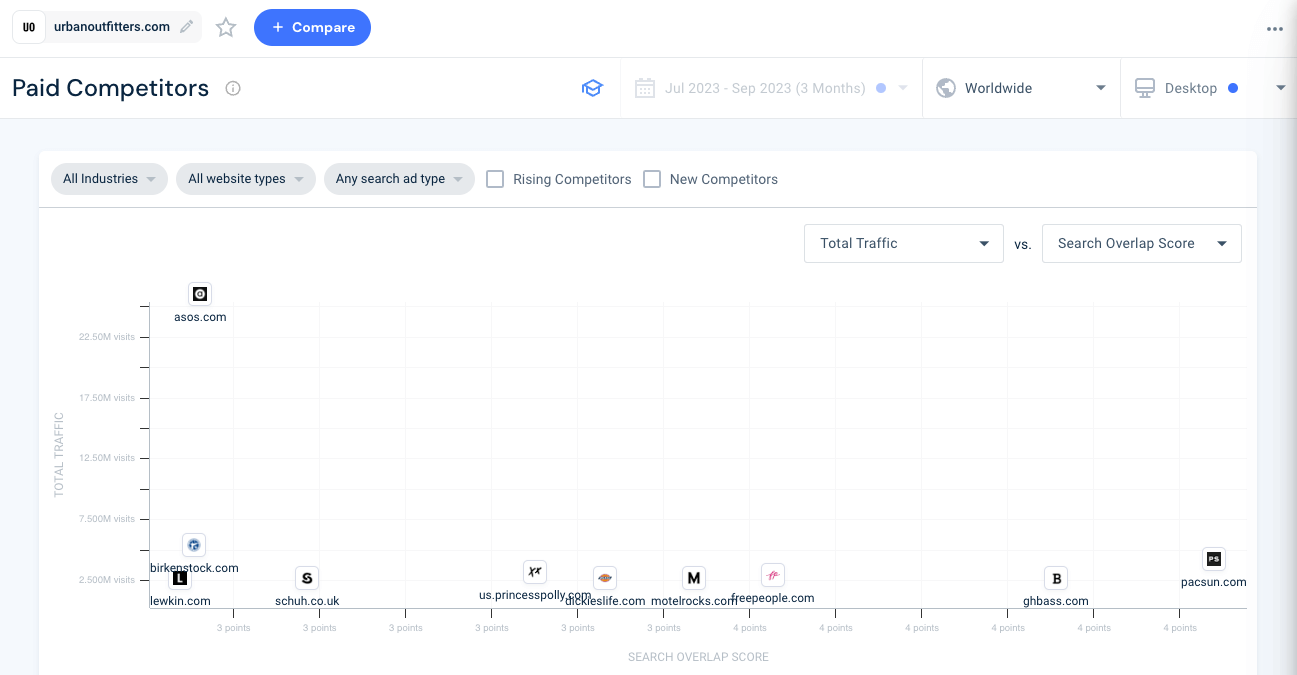This screenshot has height=675, width=1297.
Task: Open the graduation cap learning icon
Action: (x=592, y=88)
